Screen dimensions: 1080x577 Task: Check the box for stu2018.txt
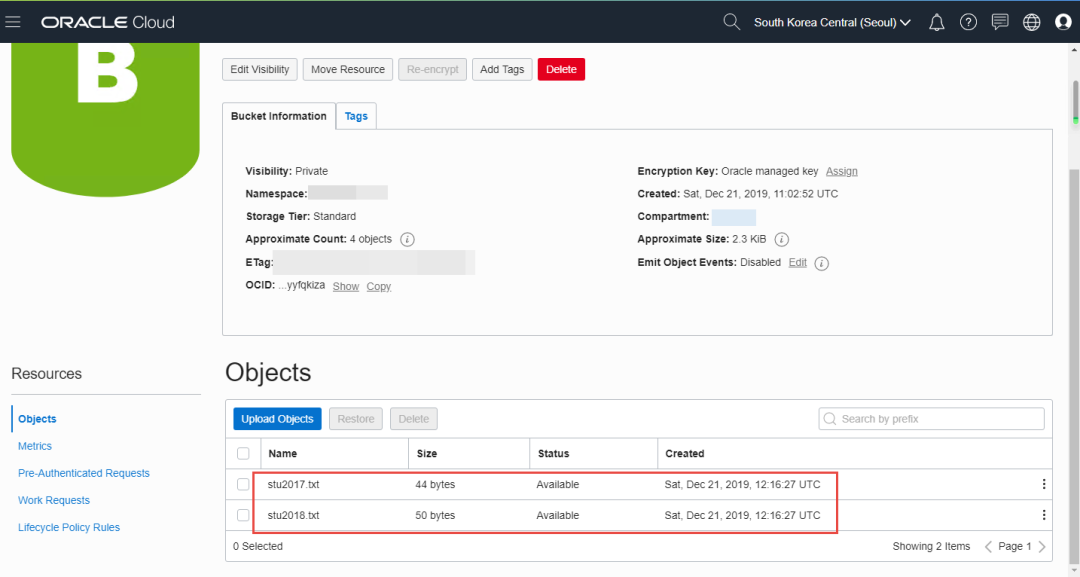[x=243, y=516]
